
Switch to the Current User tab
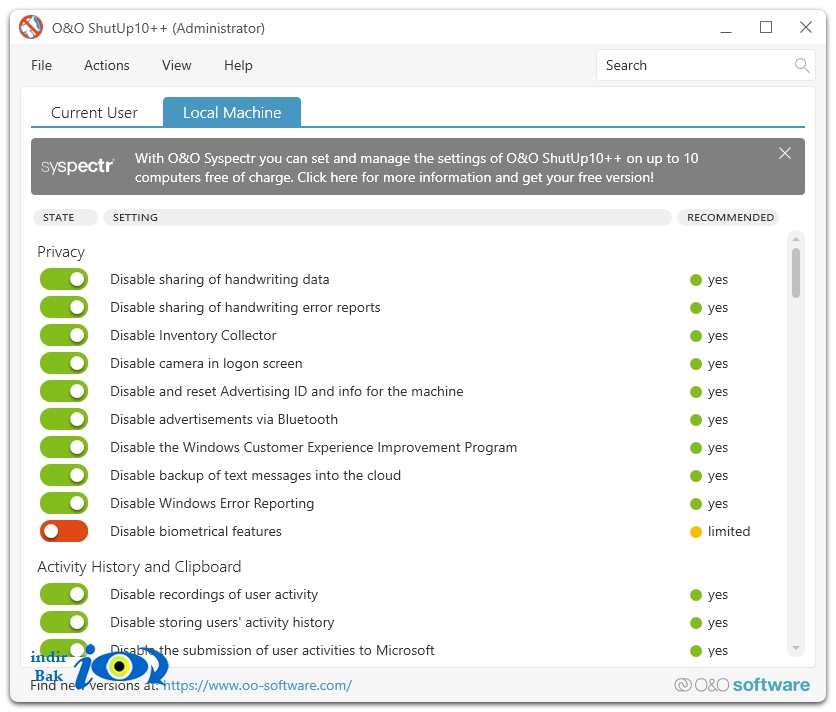point(94,113)
